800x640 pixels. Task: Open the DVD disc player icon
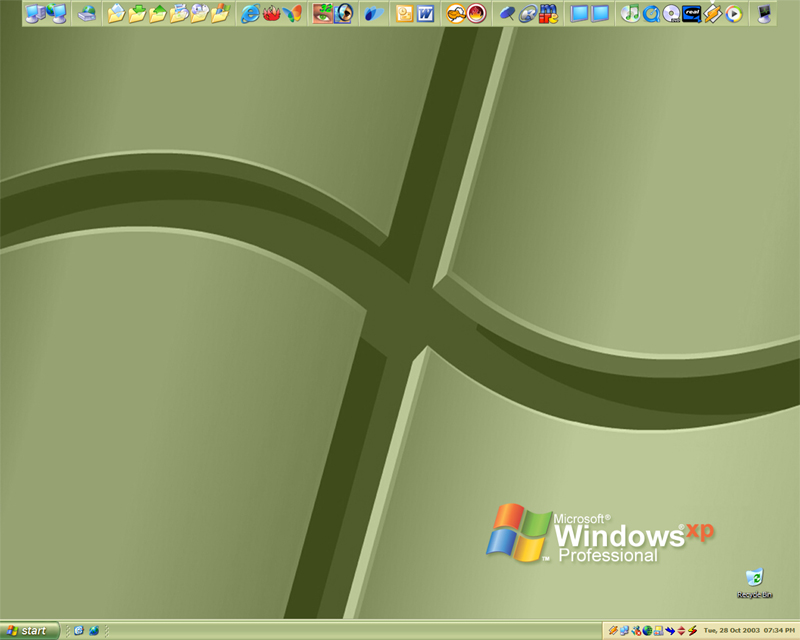(x=671, y=13)
